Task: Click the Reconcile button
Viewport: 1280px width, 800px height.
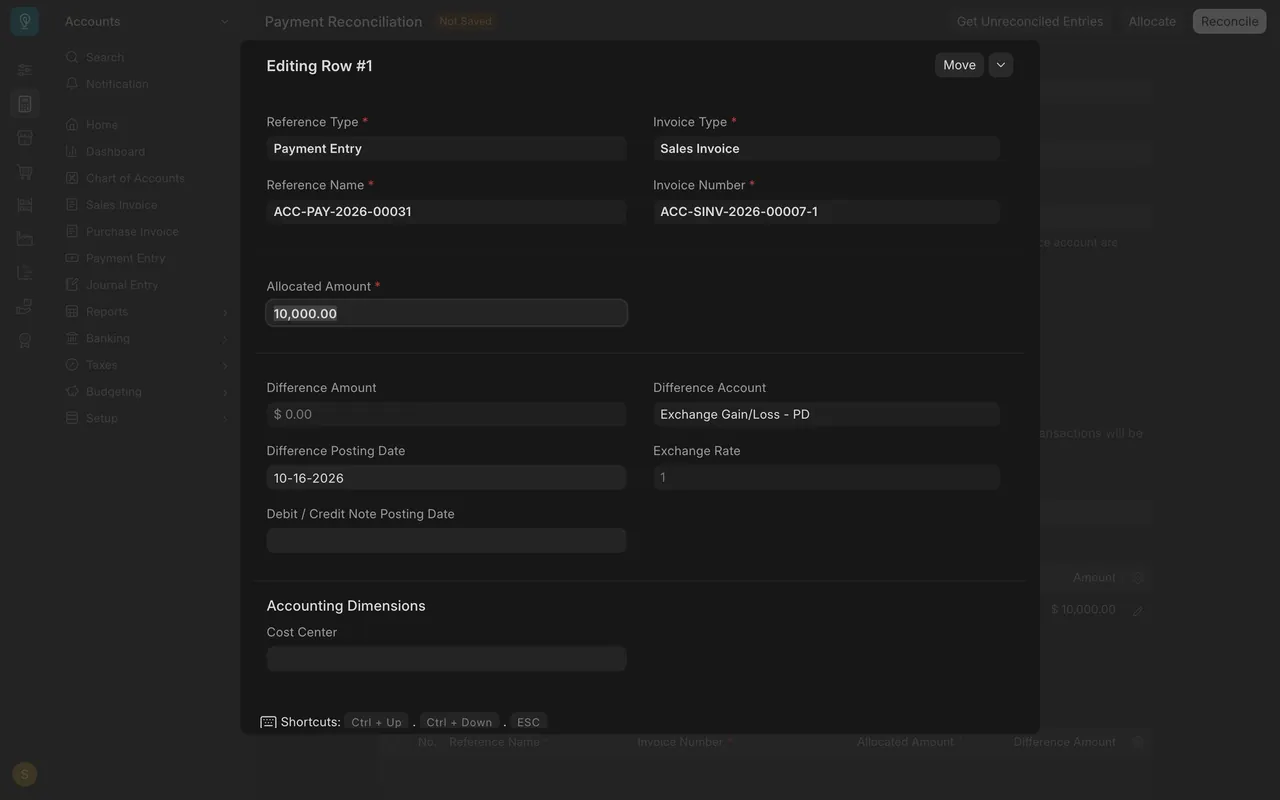Action: [1229, 21]
